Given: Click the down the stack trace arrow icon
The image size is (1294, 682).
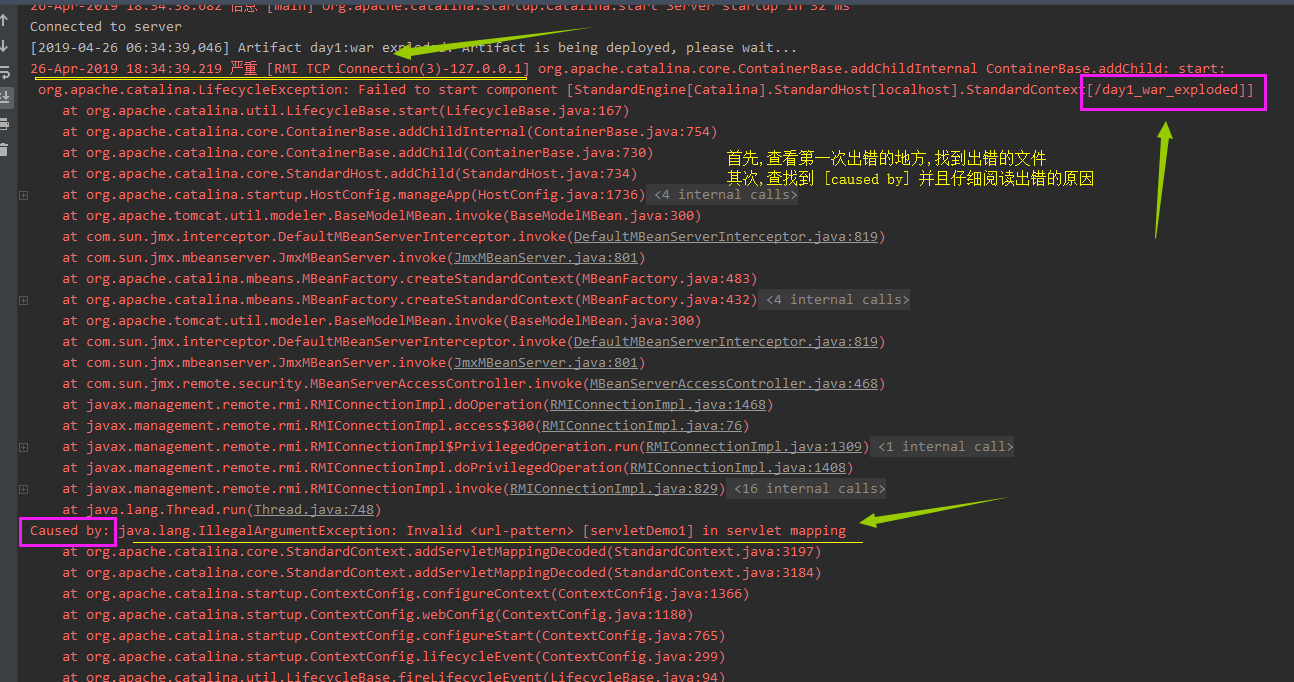Looking at the screenshot, I should point(4,46).
